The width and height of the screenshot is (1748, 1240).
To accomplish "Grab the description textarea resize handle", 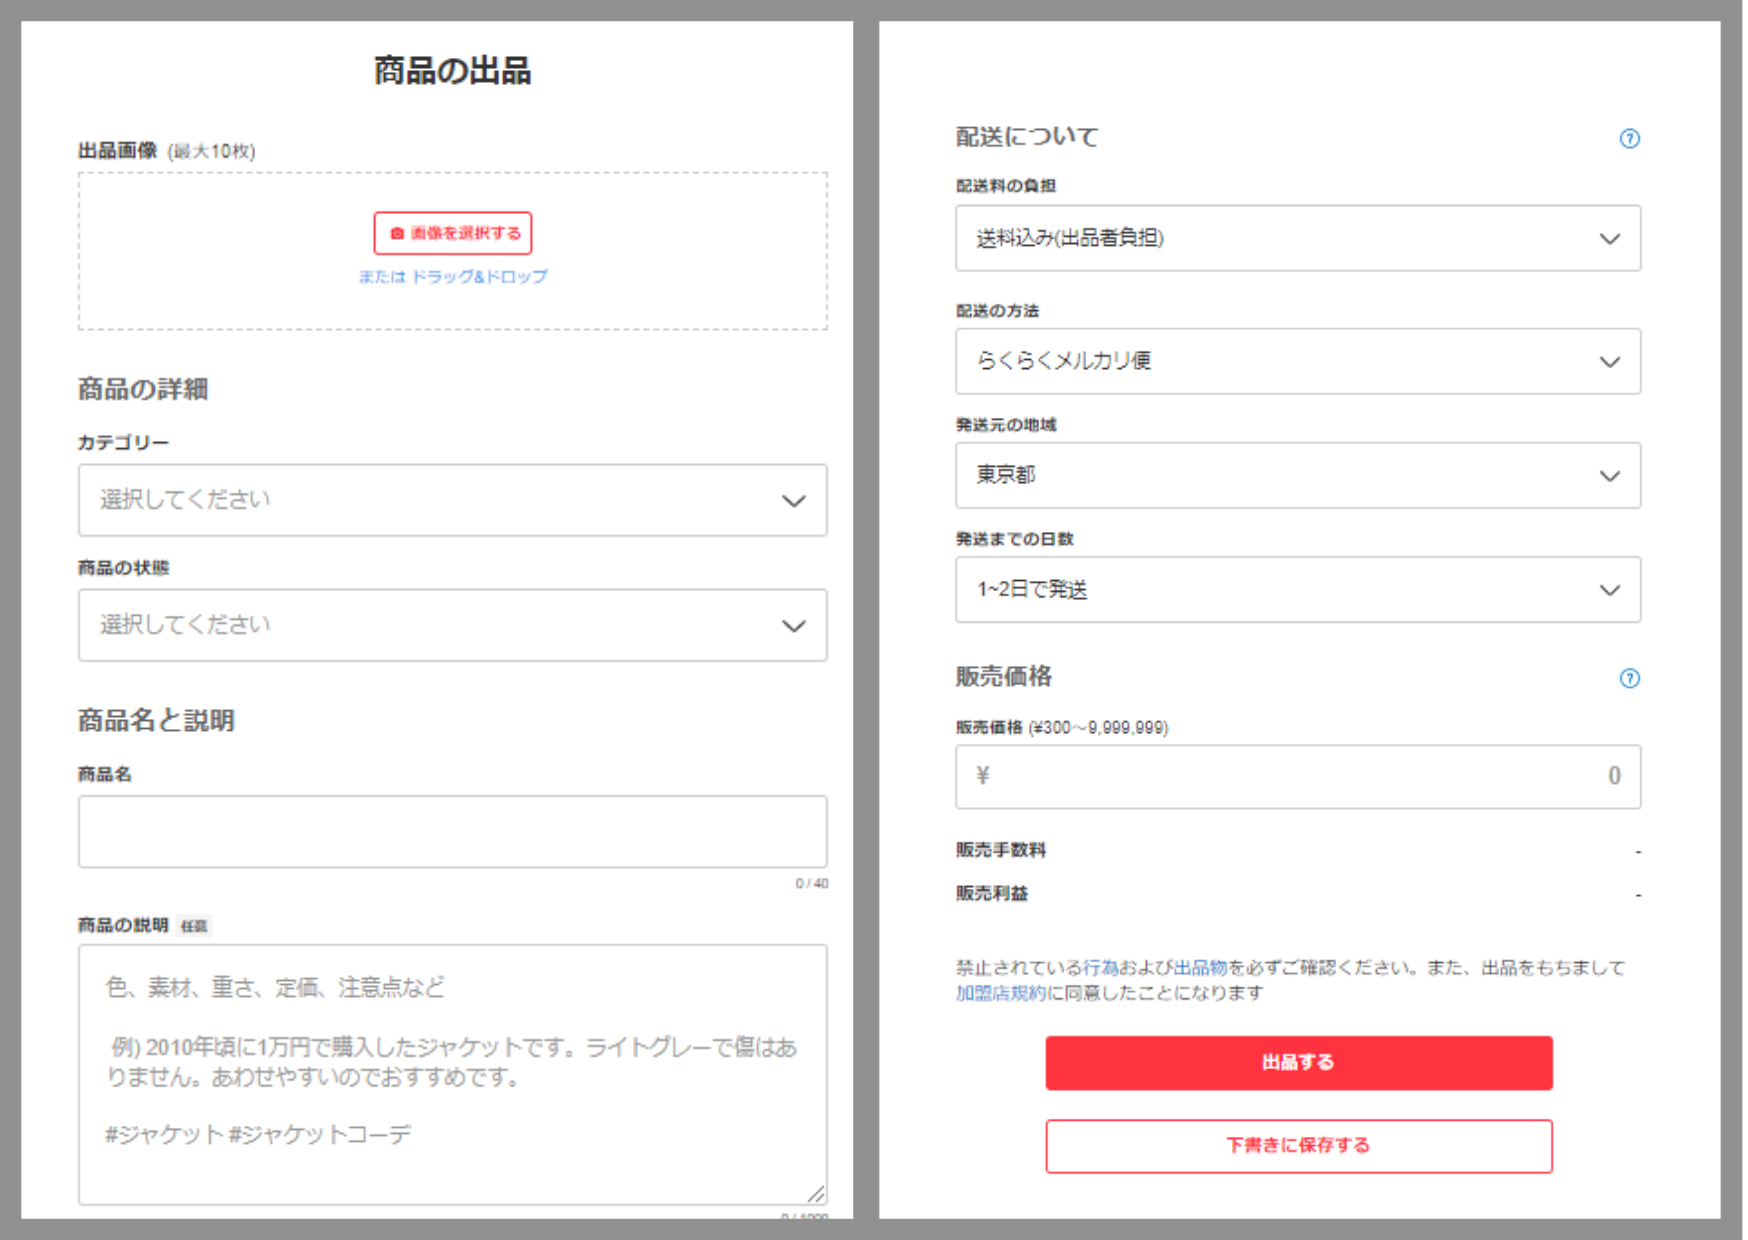I will 818,1195.
